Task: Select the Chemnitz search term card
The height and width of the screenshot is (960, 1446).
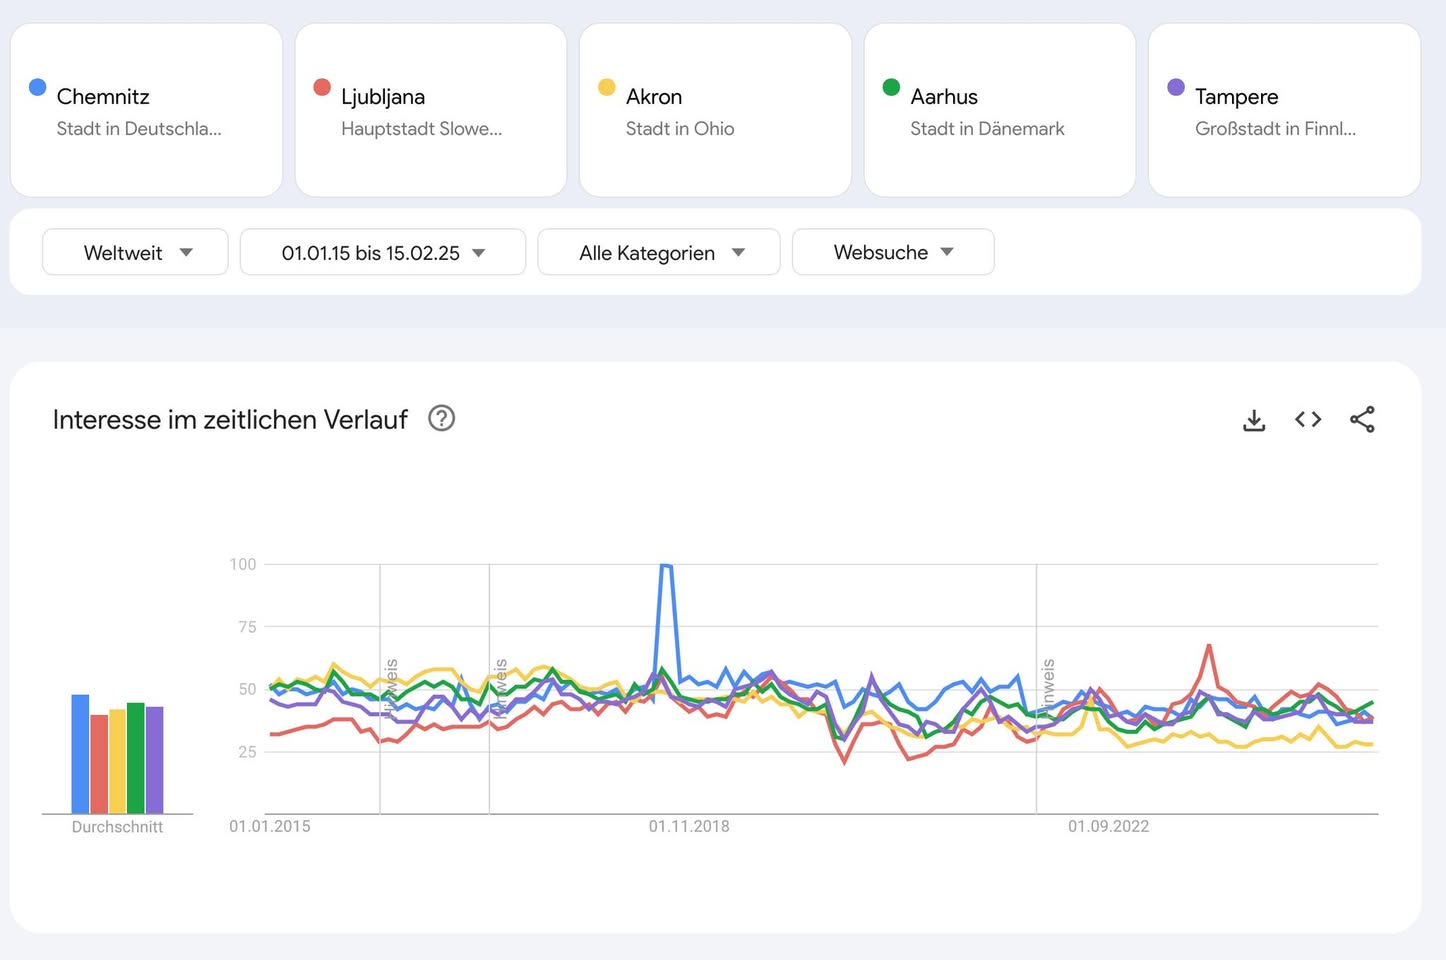Action: (146, 110)
